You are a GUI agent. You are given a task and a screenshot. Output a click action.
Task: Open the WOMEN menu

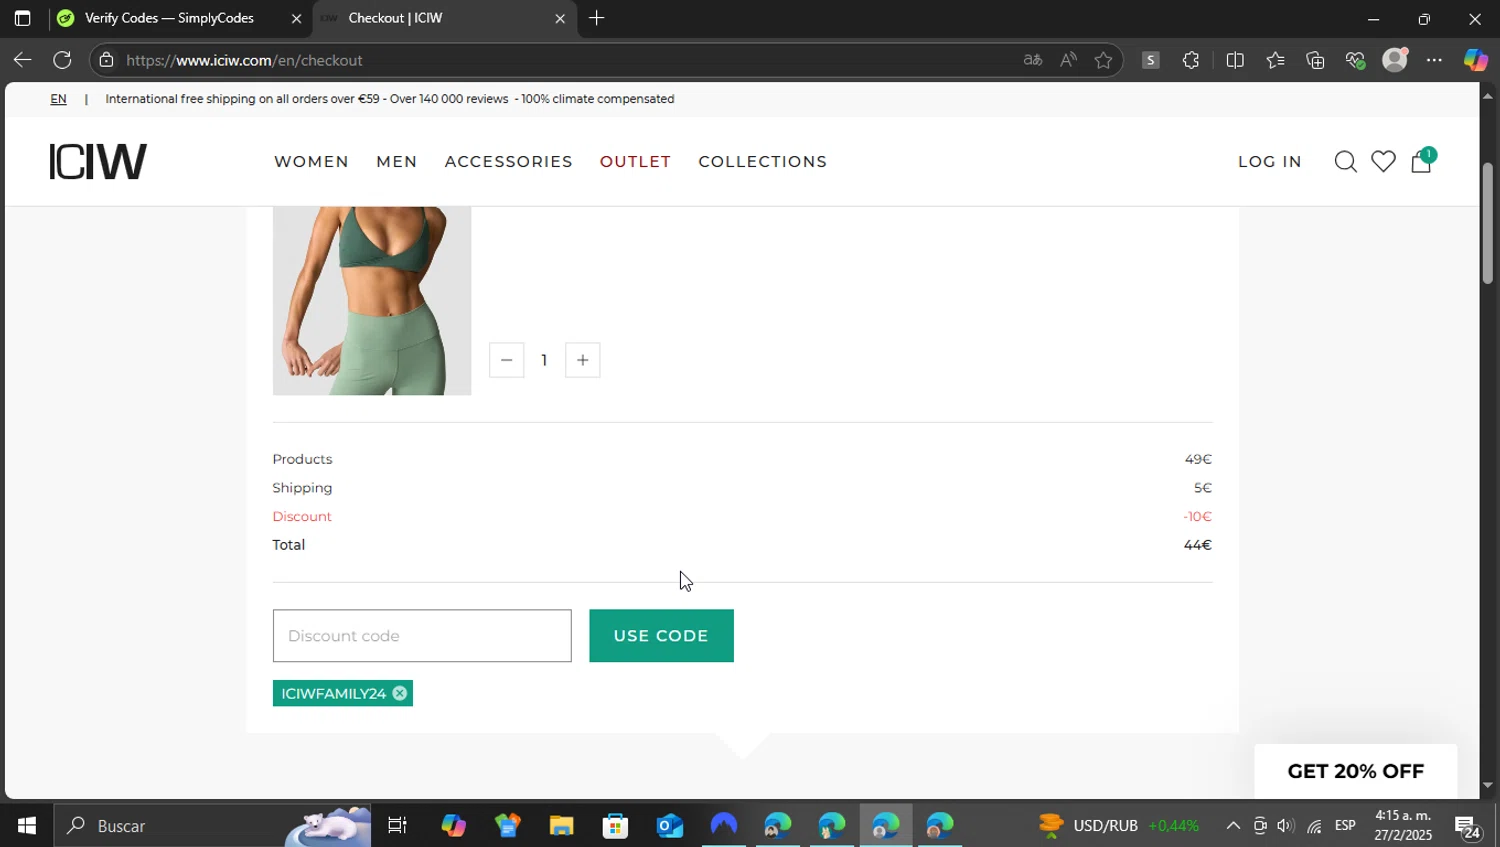pyautogui.click(x=311, y=161)
